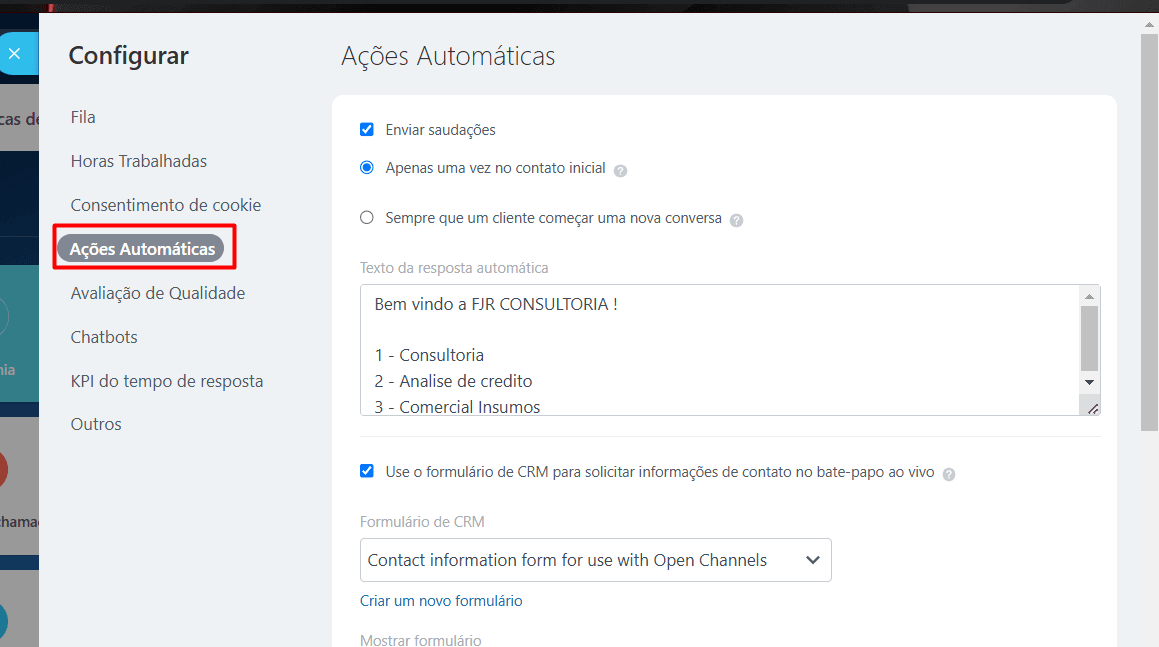Switch to 'Avaliação de Qualidade' section
The height and width of the screenshot is (647, 1159).
point(158,293)
